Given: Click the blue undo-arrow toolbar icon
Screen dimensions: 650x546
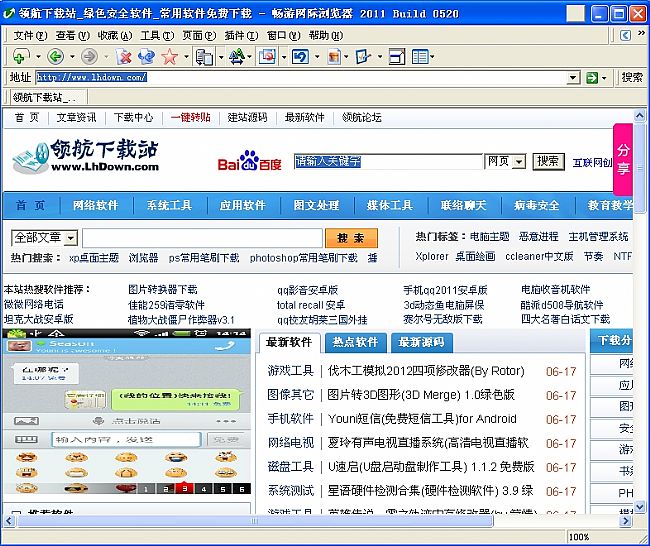Looking at the screenshot, I should point(300,56).
